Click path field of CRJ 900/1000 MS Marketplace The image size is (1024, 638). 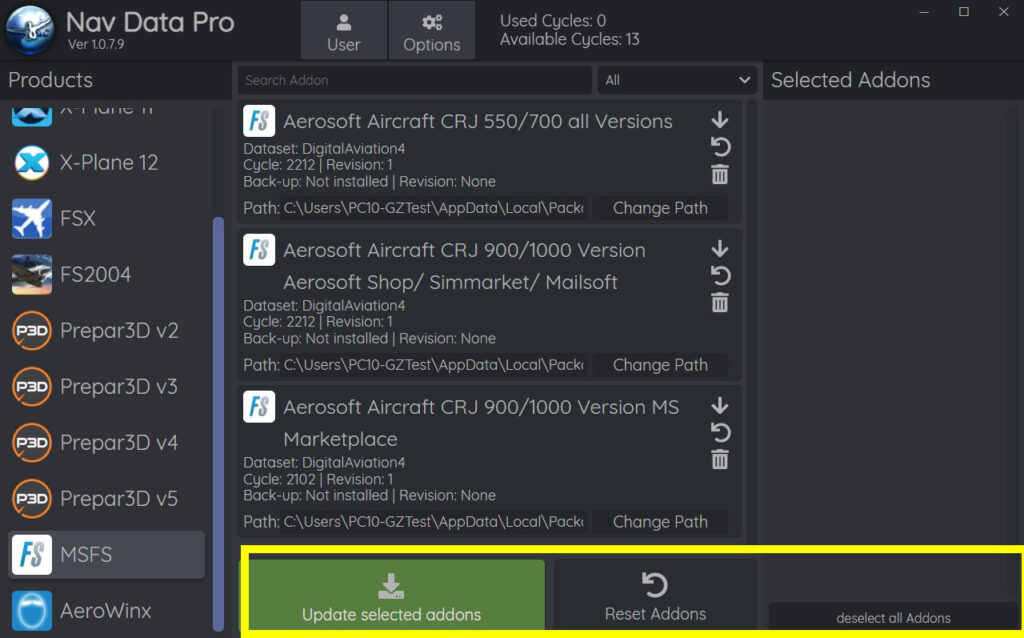(433, 521)
